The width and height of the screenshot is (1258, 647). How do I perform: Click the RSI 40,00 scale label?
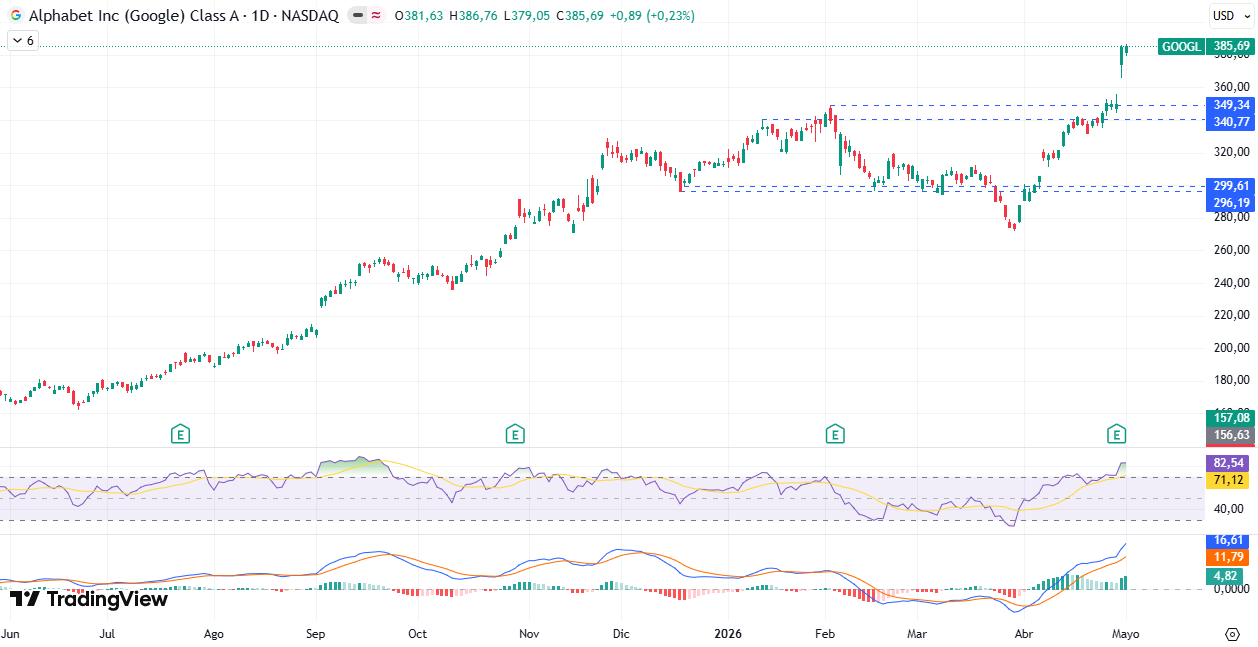pos(1229,508)
